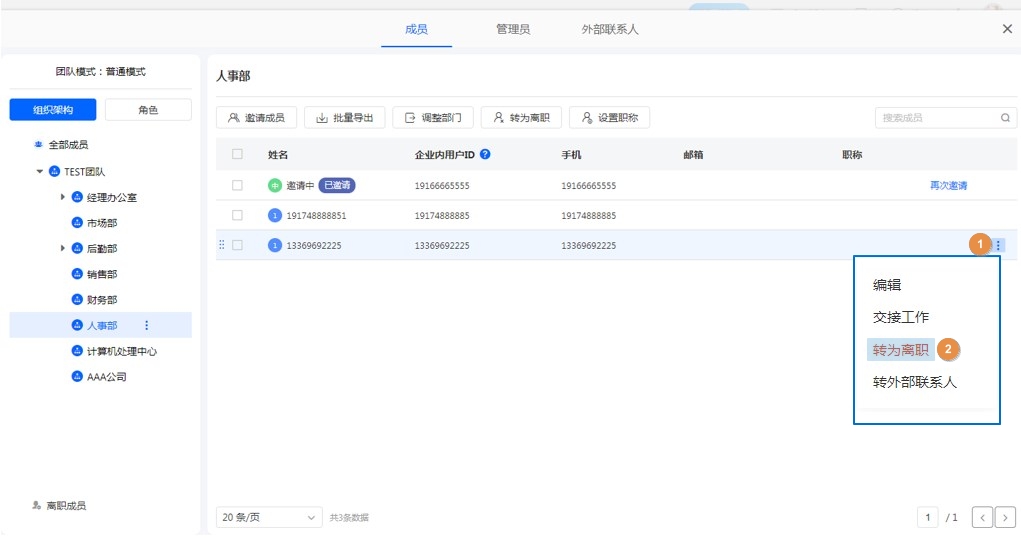Click the help icon beside 企业内用户ID
Screen dimensions: 1021x542
pos(485,155)
